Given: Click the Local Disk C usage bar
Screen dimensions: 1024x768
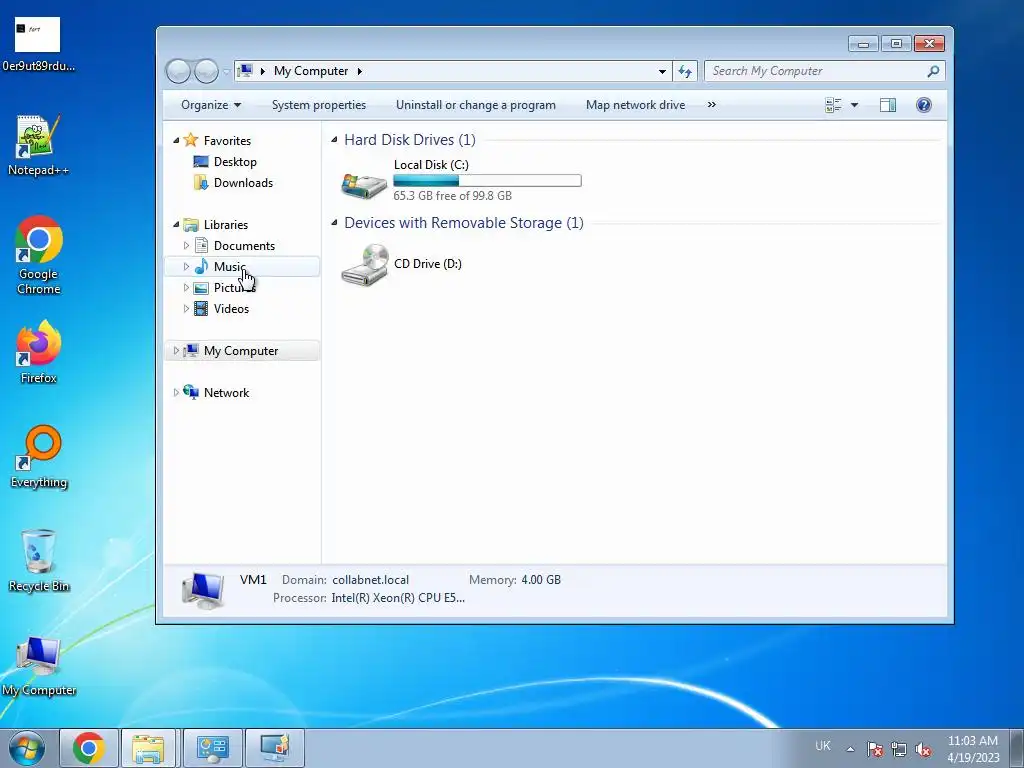Looking at the screenshot, I should tap(487, 181).
